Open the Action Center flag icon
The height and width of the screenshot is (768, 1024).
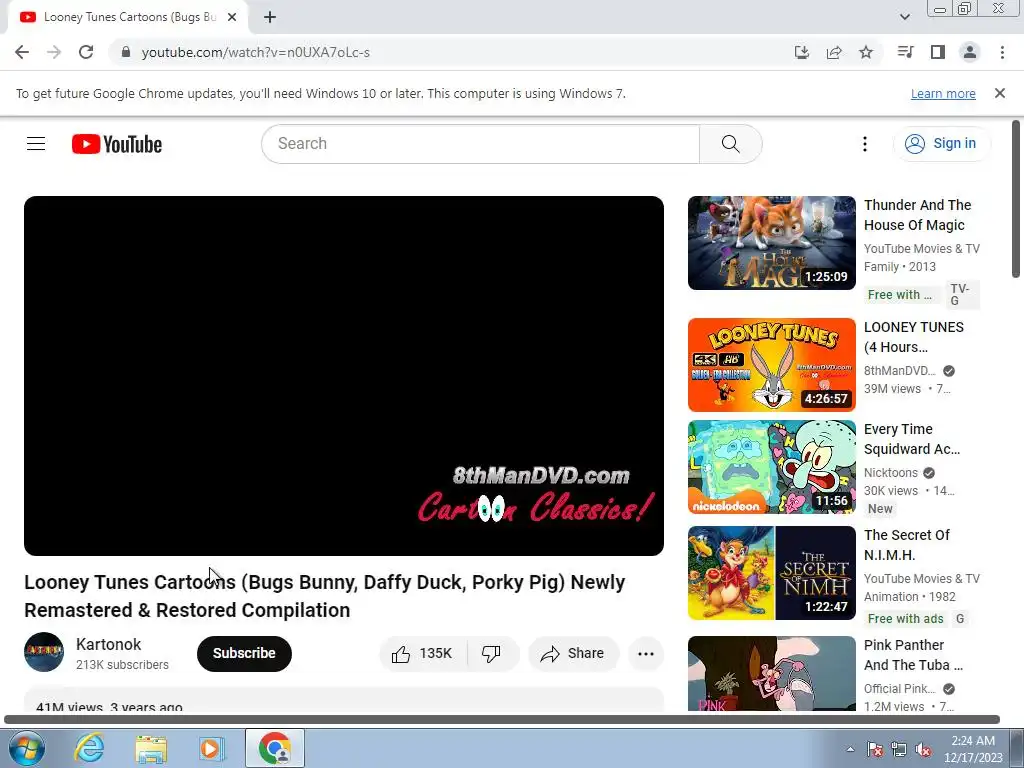(875, 749)
